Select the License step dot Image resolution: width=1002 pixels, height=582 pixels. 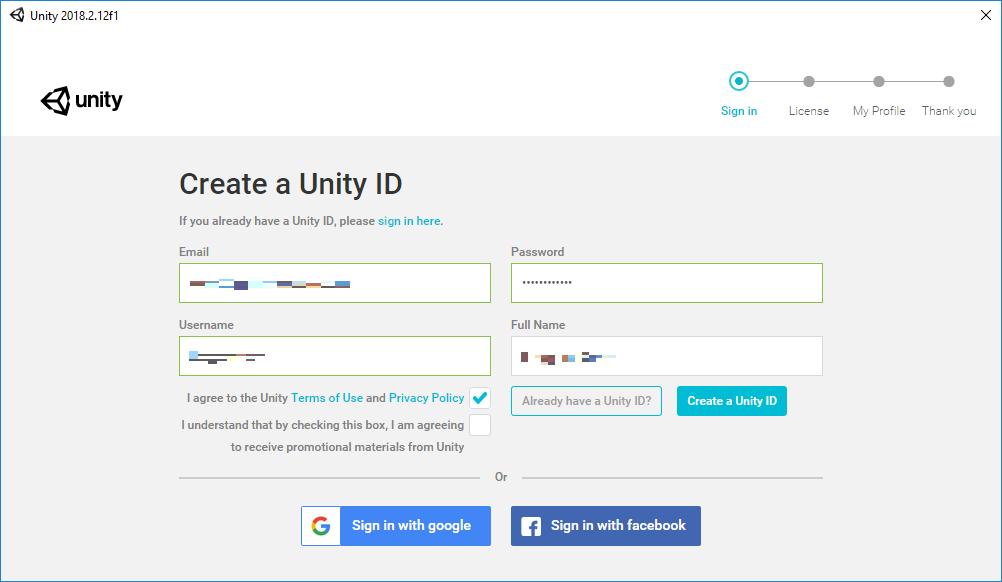coord(809,81)
